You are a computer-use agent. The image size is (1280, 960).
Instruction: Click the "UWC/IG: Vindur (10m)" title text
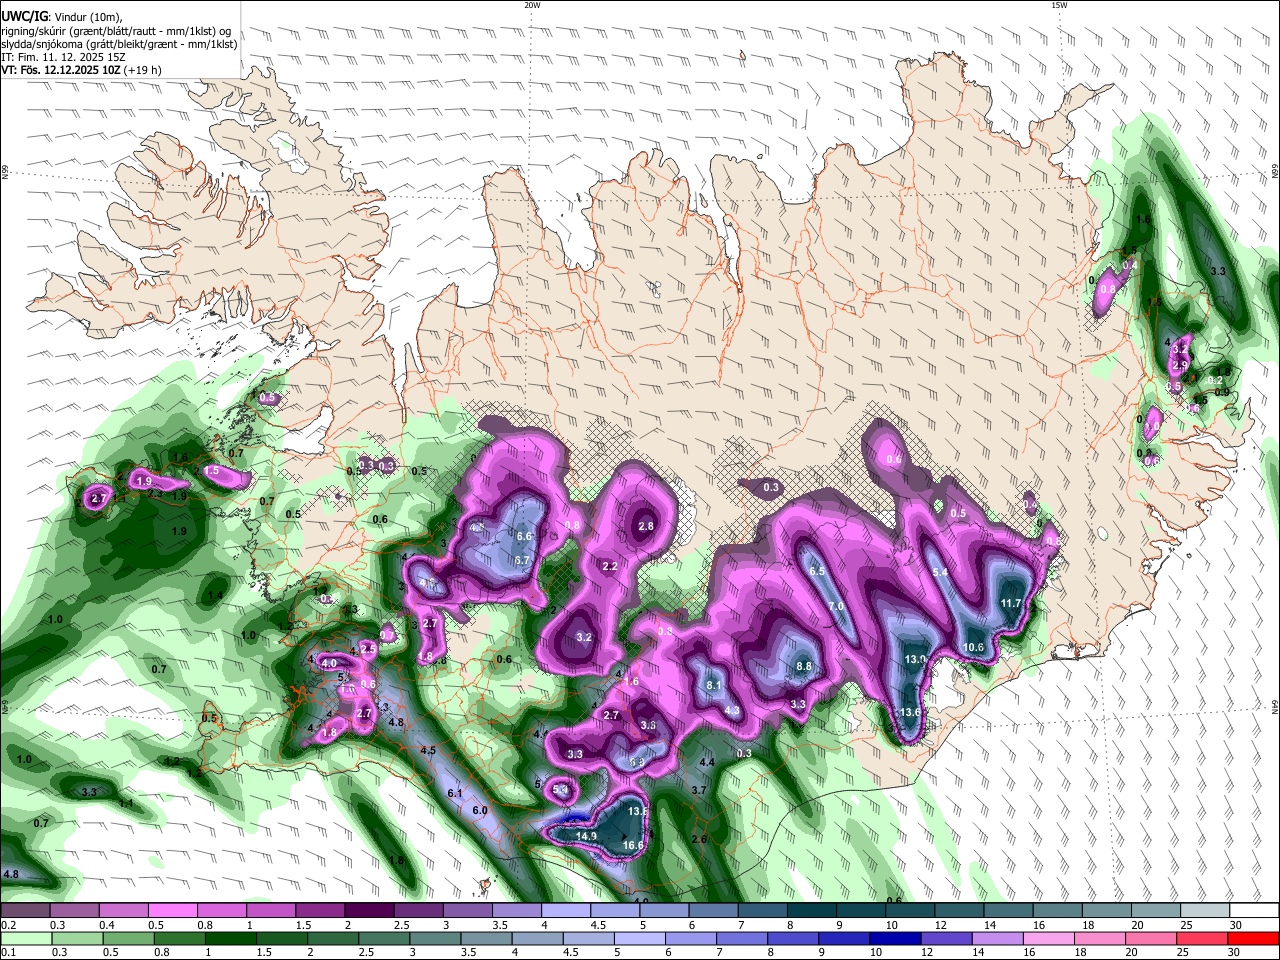61,16
